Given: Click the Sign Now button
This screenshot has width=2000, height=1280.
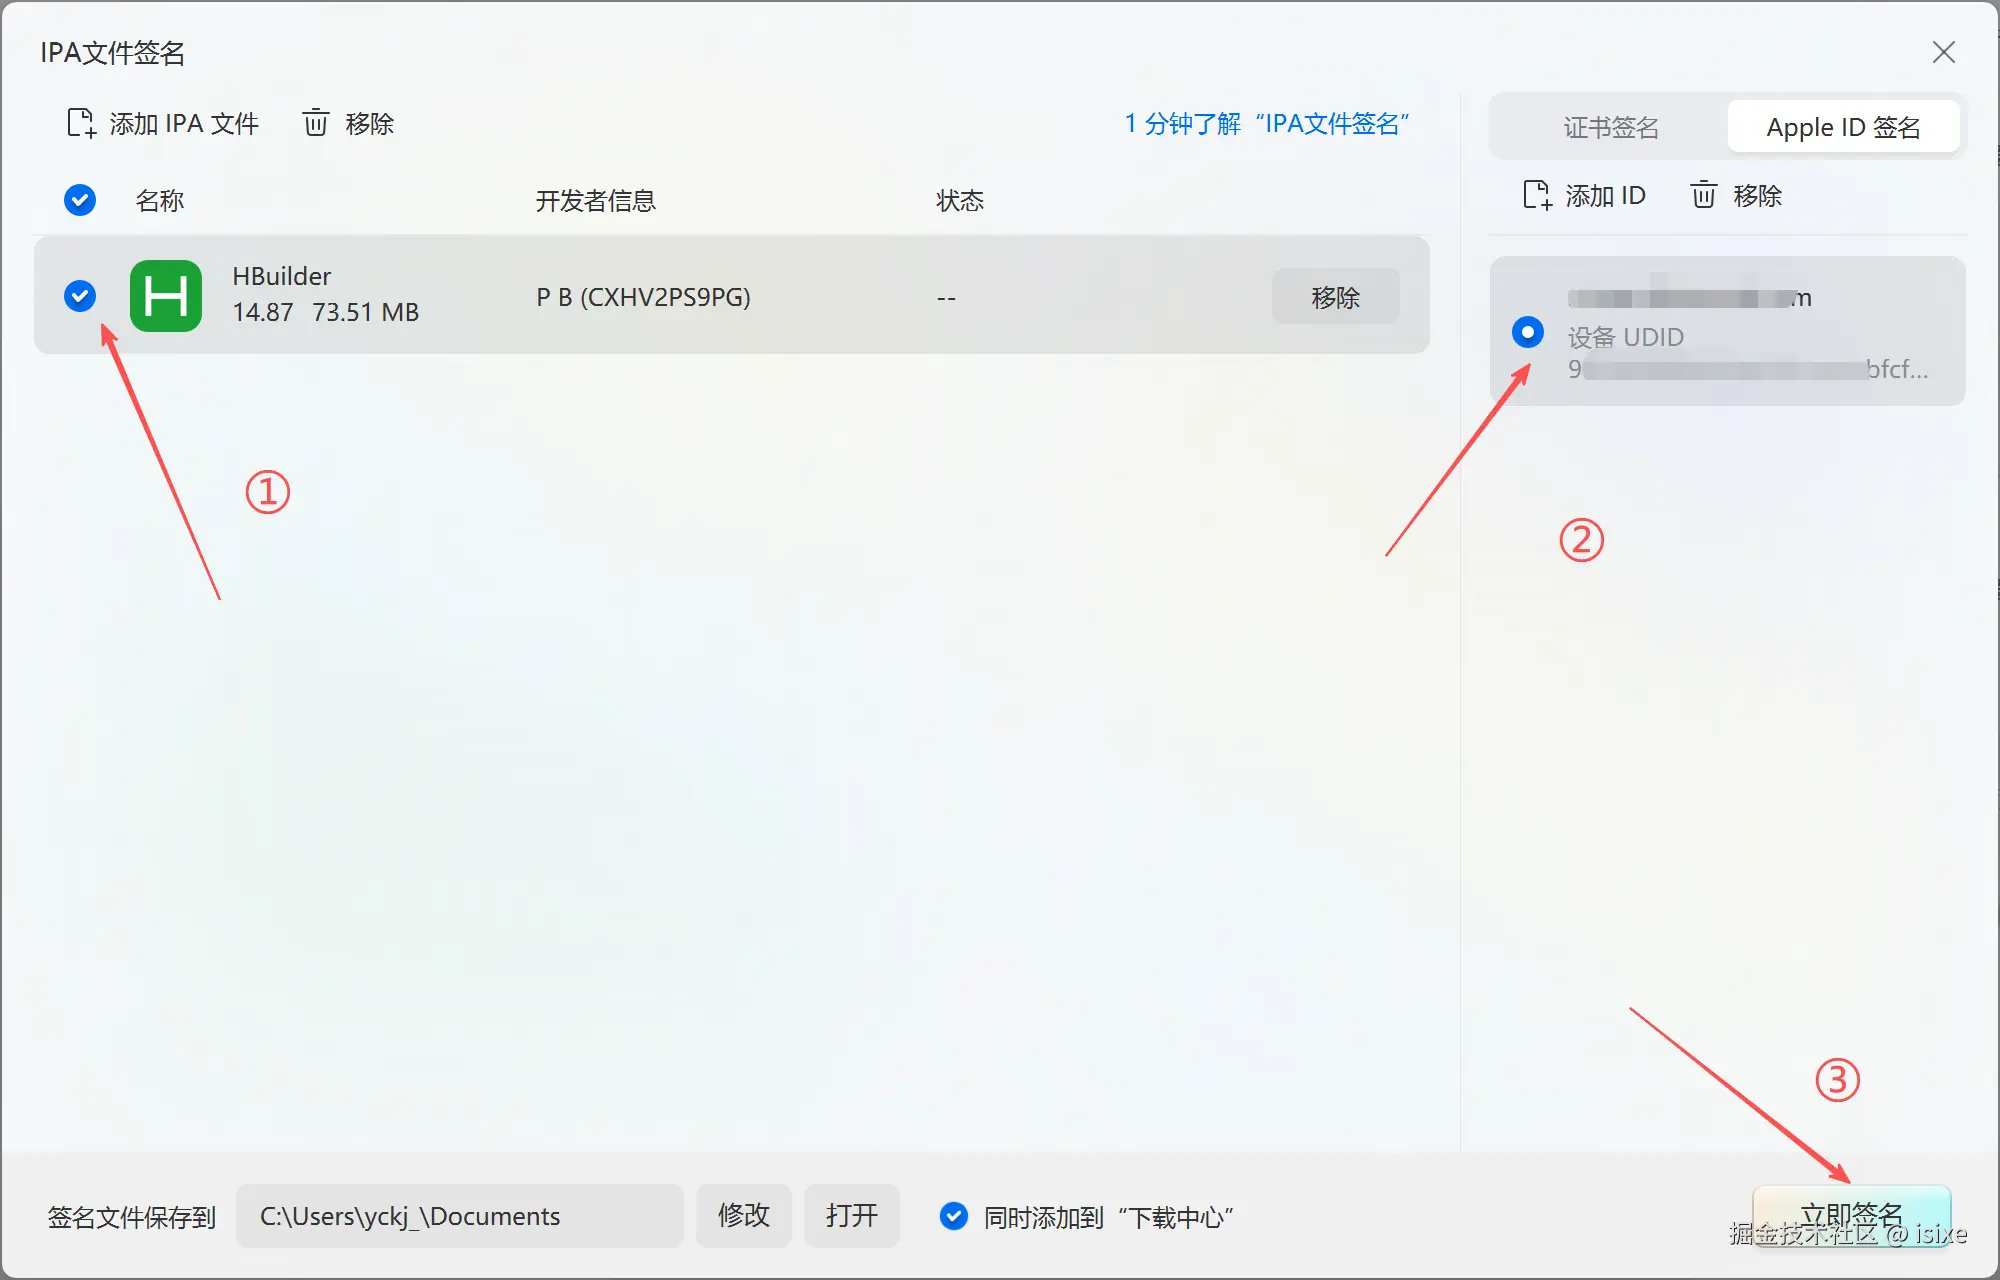Looking at the screenshot, I should point(1851,1215).
